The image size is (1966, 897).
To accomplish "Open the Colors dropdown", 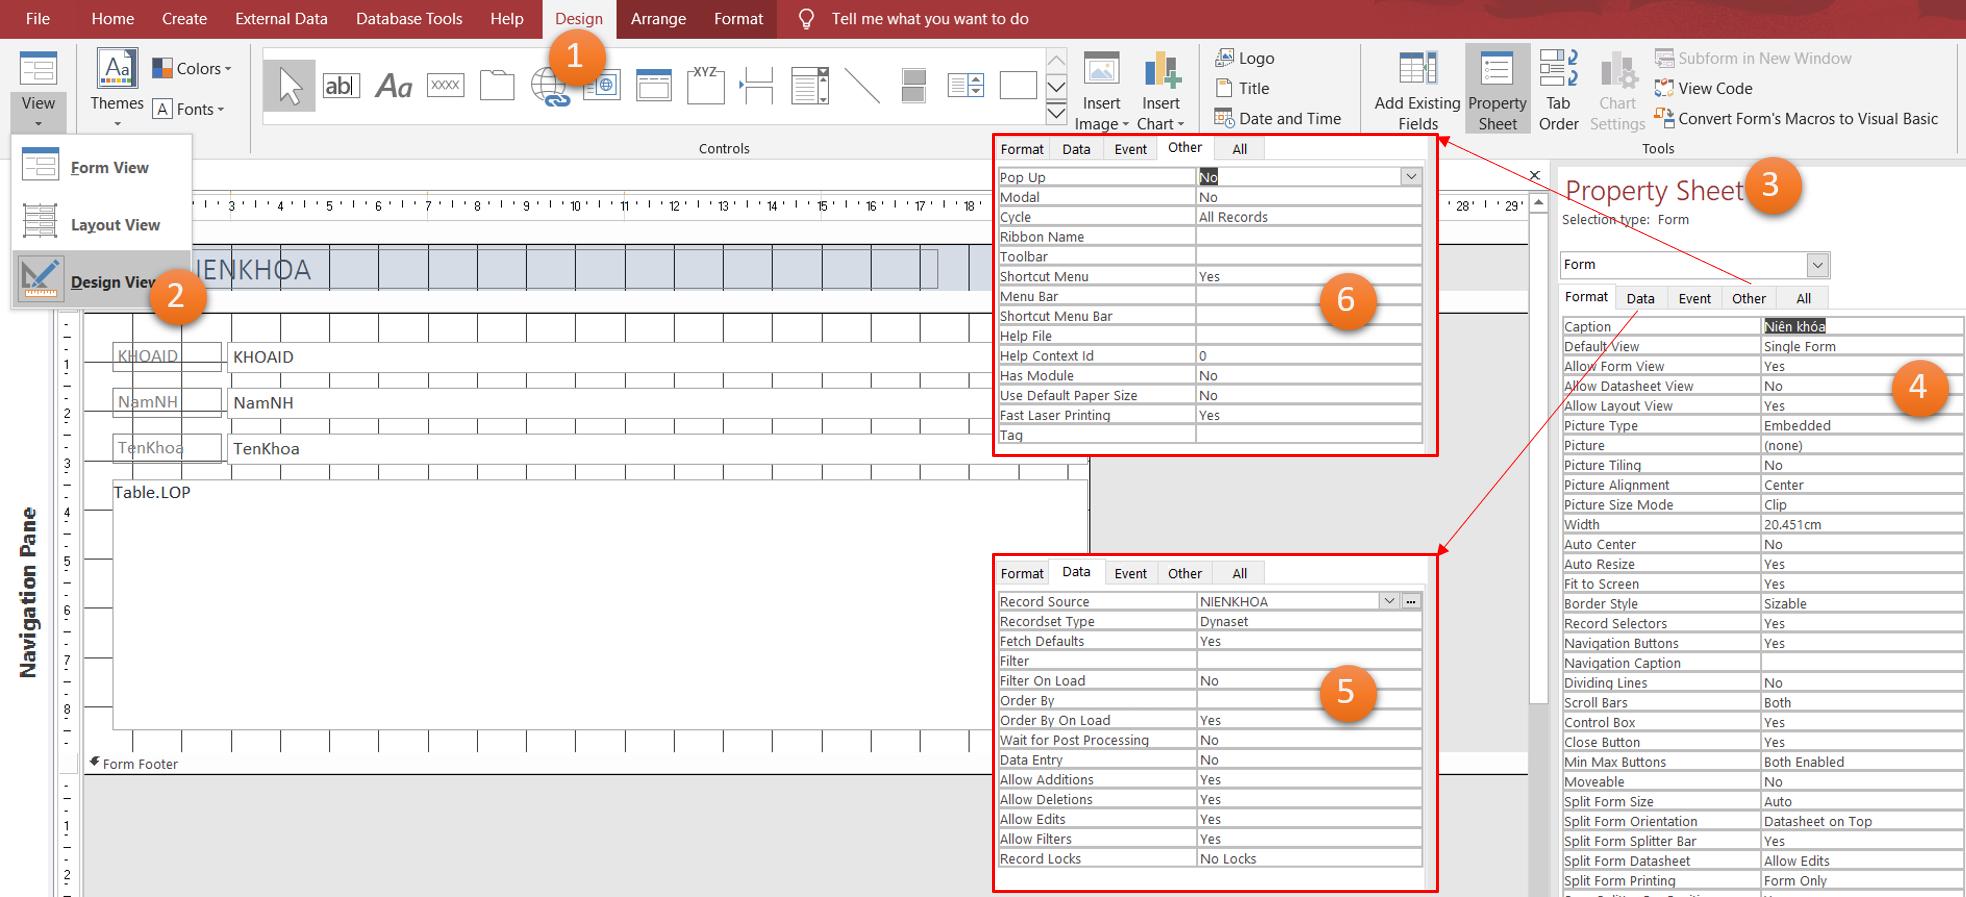I will (x=192, y=68).
